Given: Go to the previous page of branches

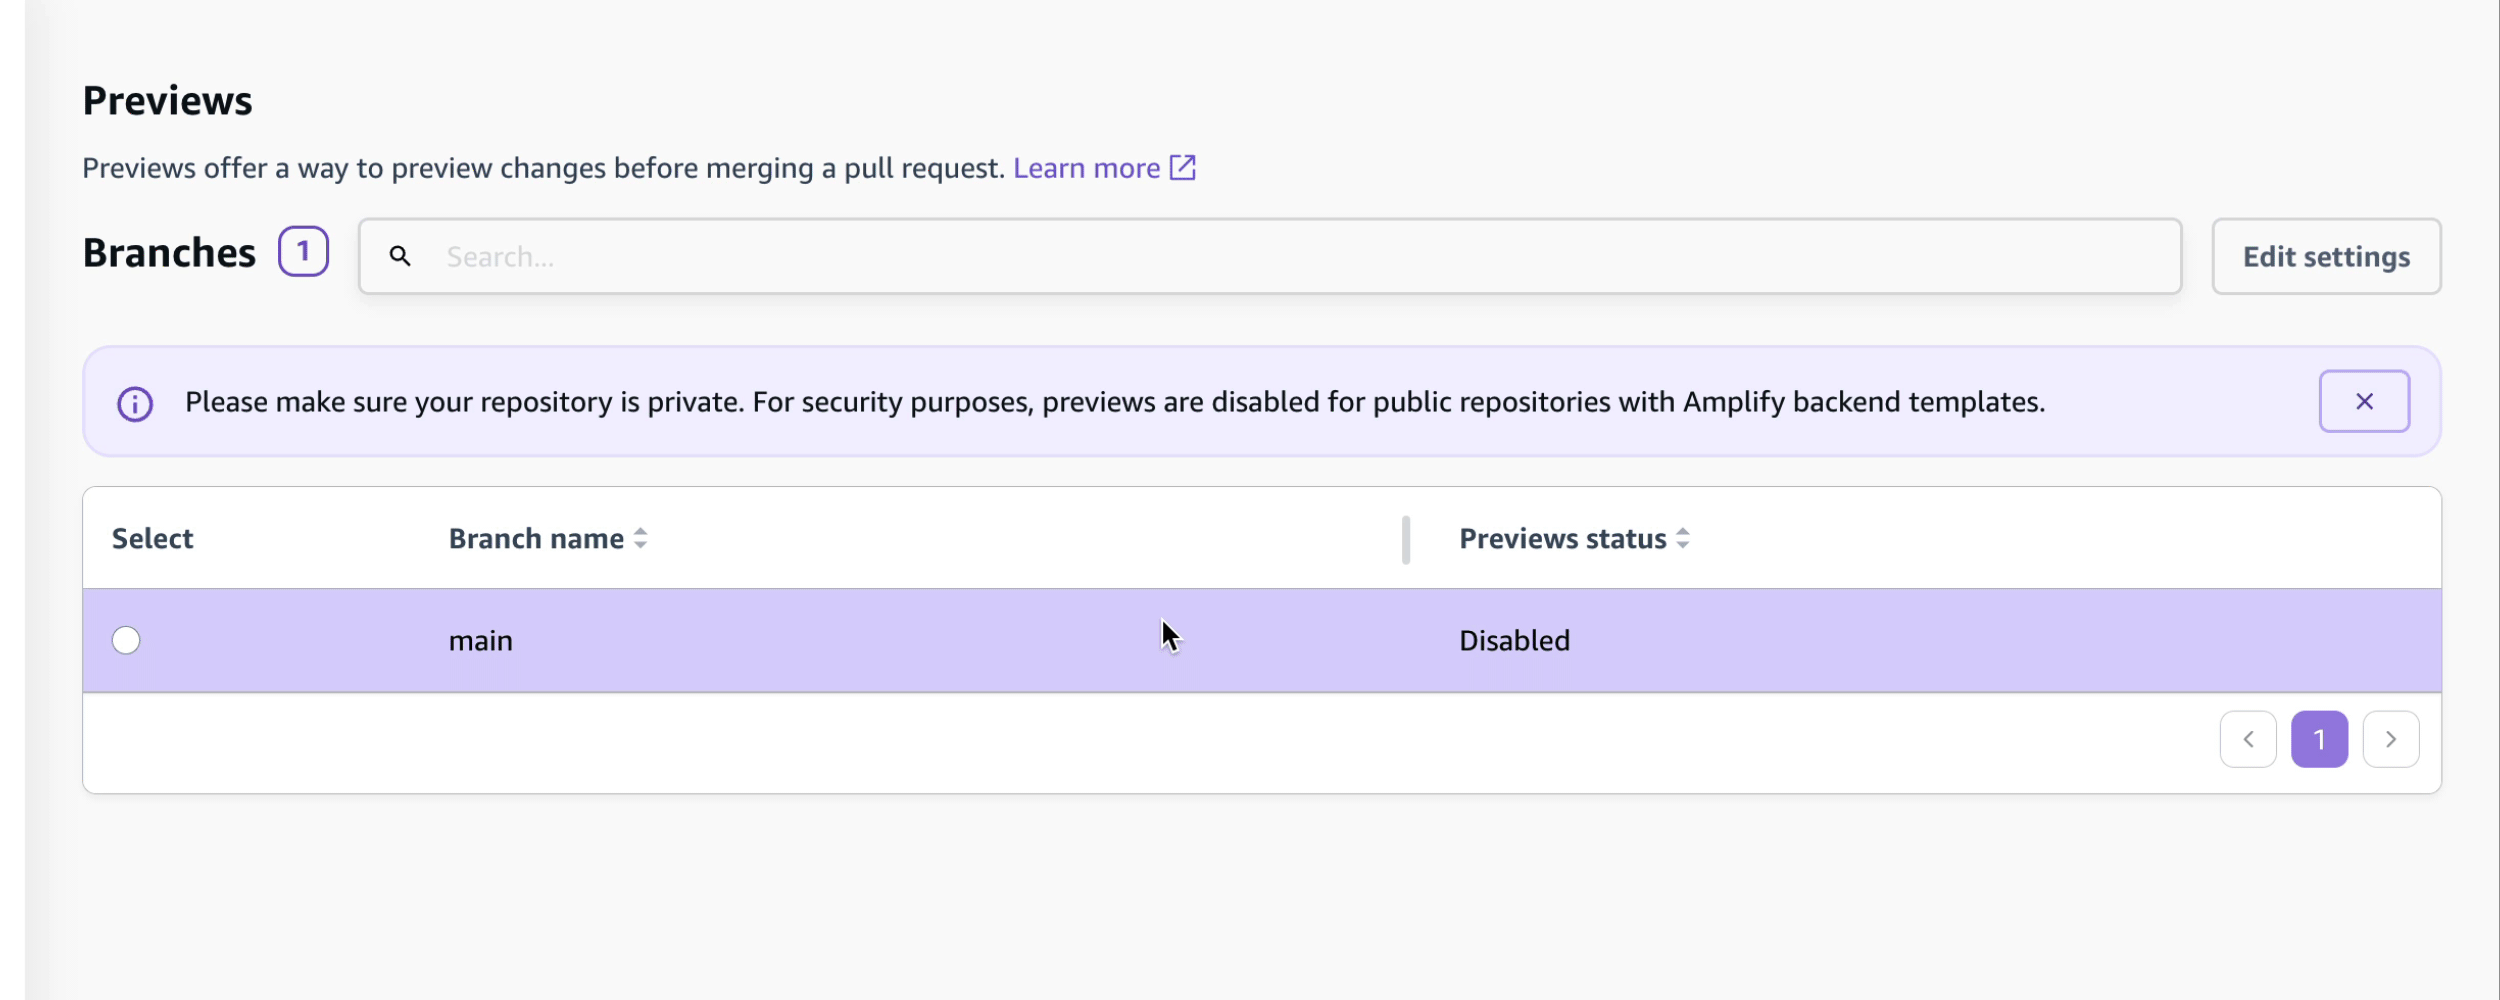Looking at the screenshot, I should click(2248, 740).
